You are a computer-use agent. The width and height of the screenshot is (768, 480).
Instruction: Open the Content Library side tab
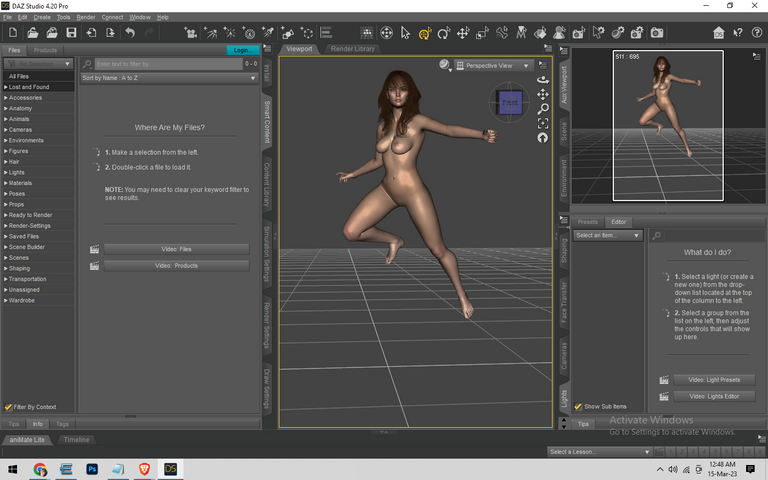click(x=267, y=184)
